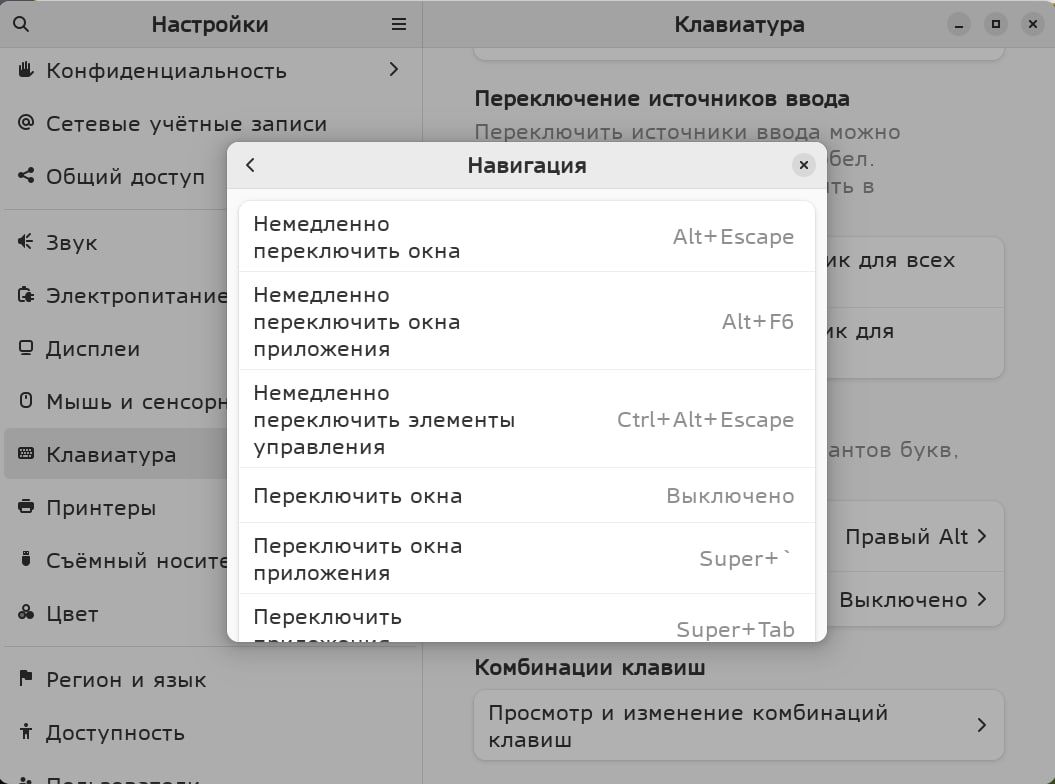Open the Выключено compose key option
The image size is (1055, 784).
pyautogui.click(x=912, y=600)
